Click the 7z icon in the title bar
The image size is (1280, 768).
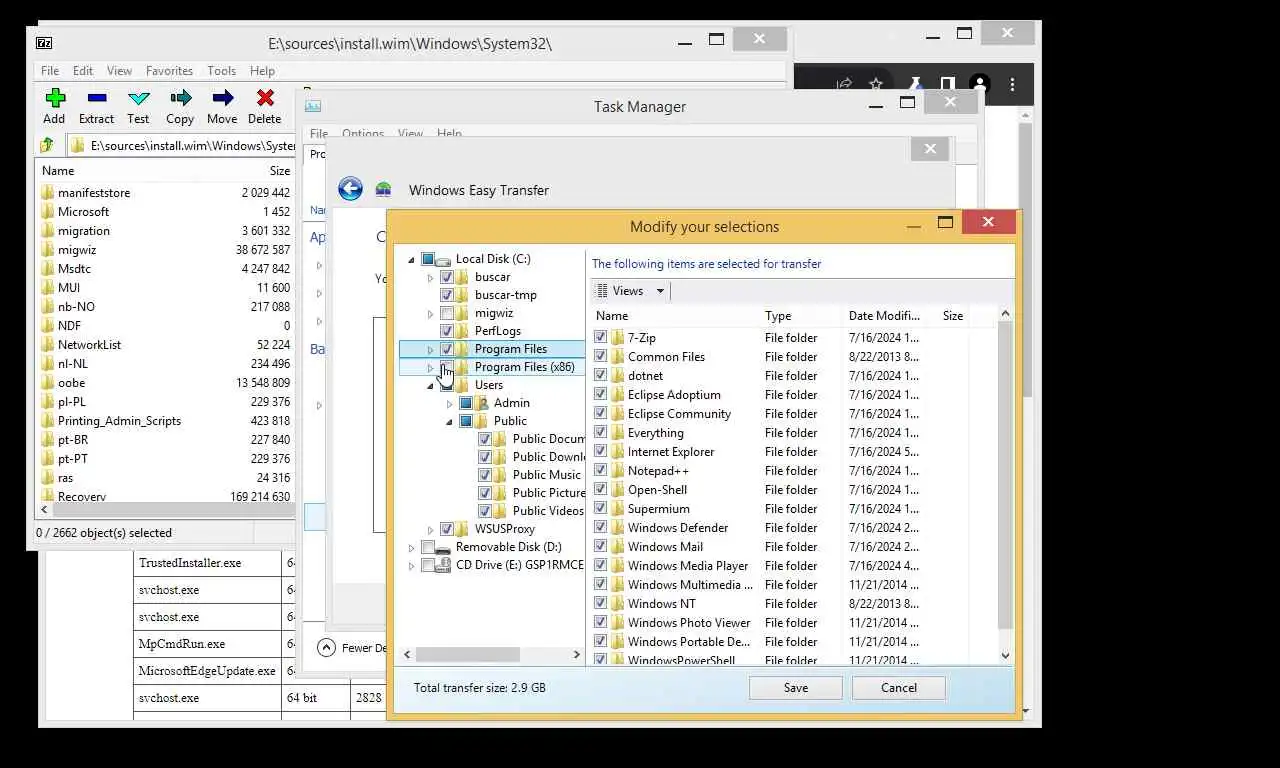[44, 43]
